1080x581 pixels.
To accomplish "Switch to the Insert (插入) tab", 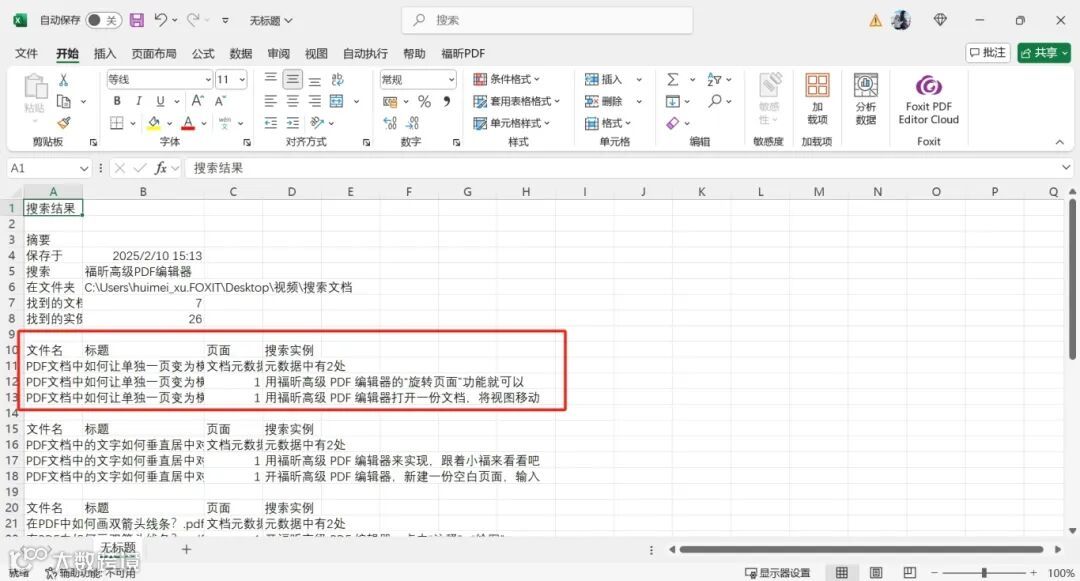I will 105,53.
